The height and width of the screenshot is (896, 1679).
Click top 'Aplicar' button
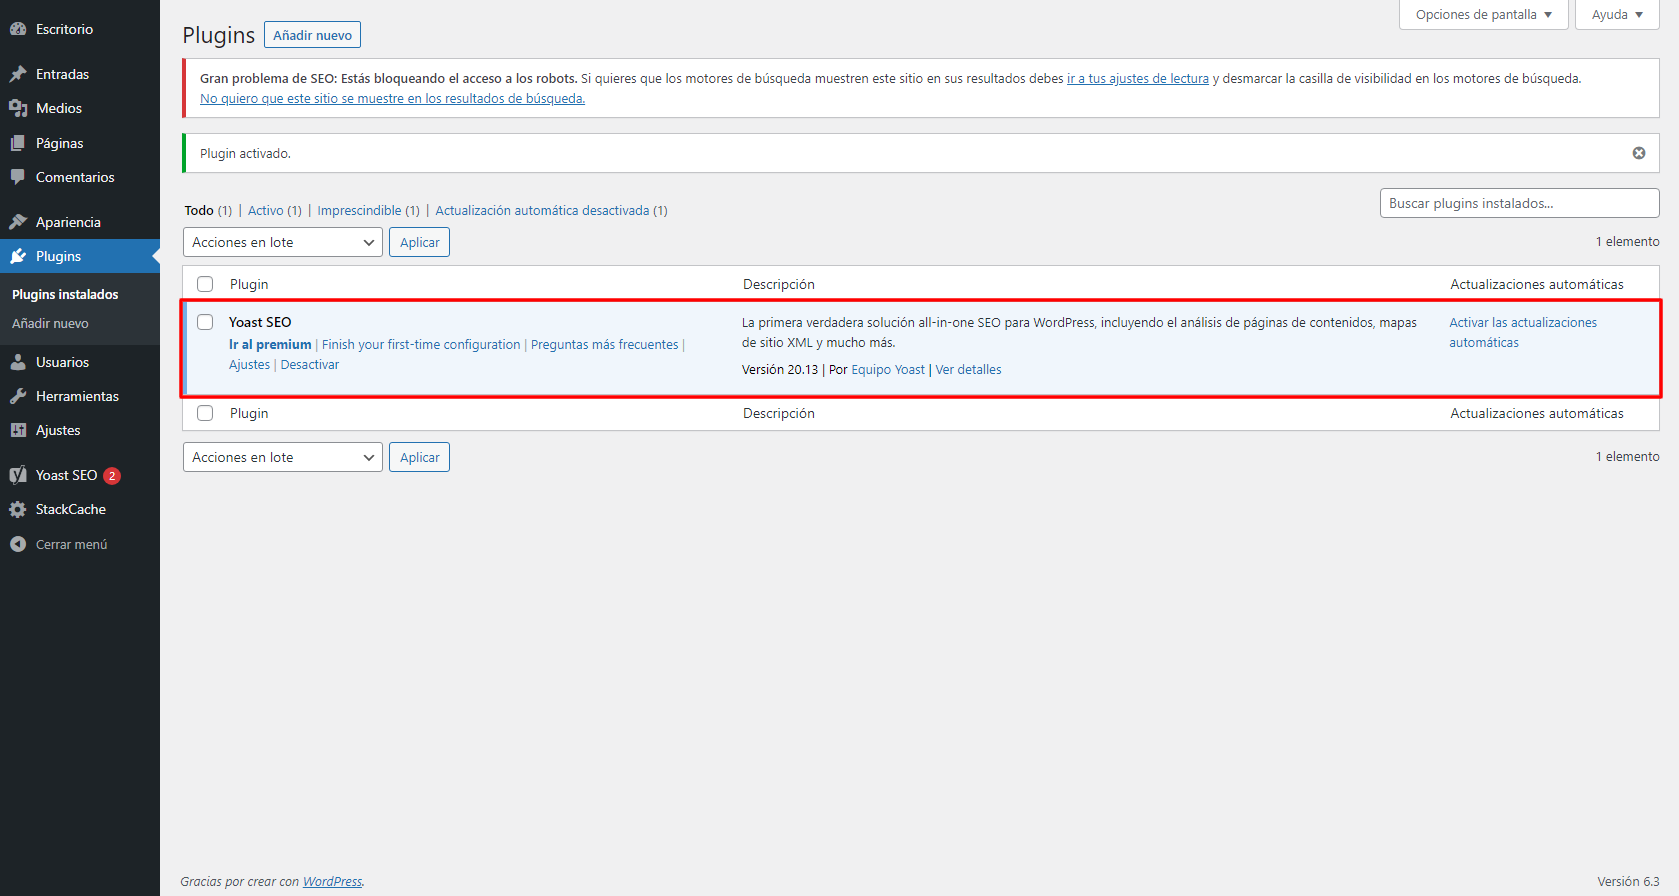click(419, 242)
